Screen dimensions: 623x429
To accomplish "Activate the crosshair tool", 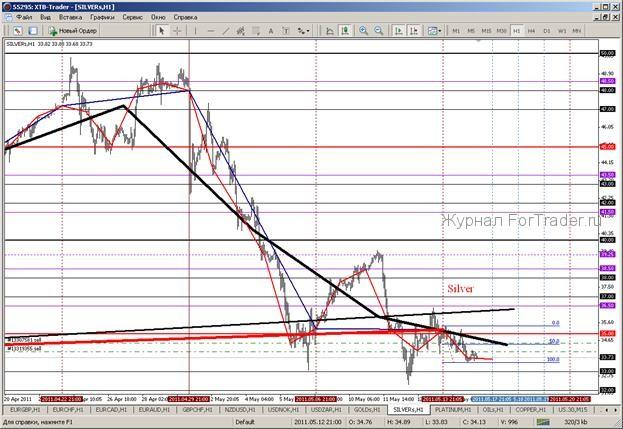I will pos(178,31).
